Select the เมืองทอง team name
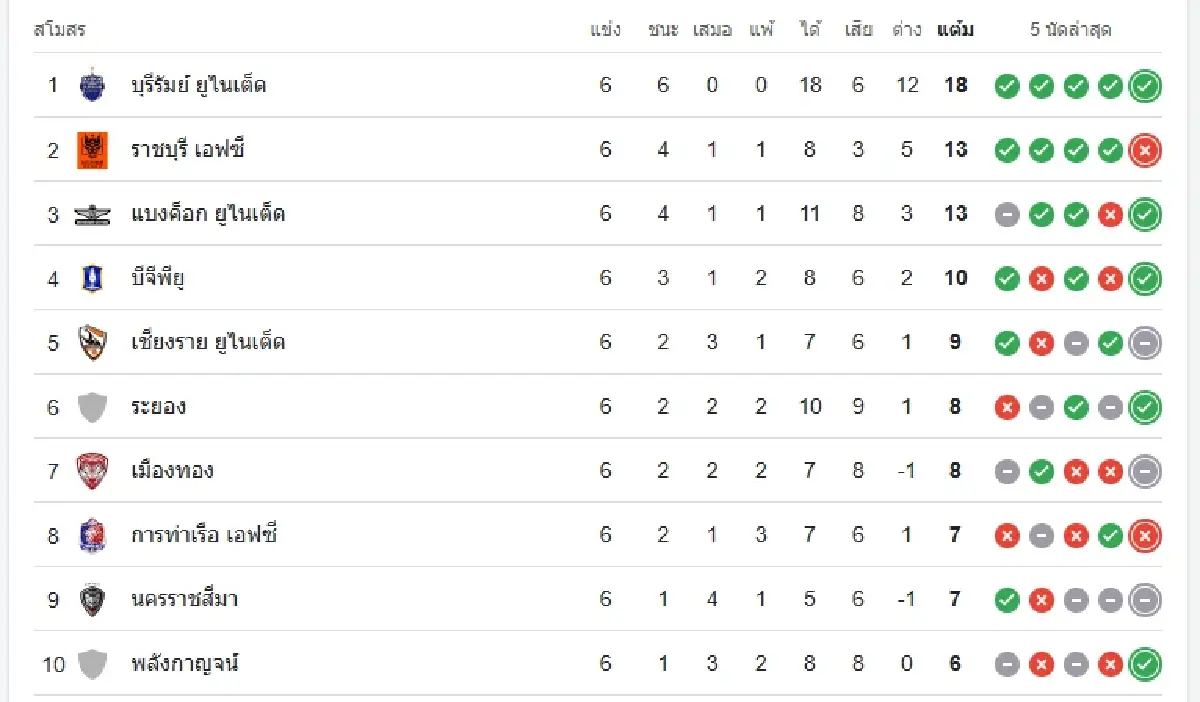The height and width of the screenshot is (702, 1200). 172,471
